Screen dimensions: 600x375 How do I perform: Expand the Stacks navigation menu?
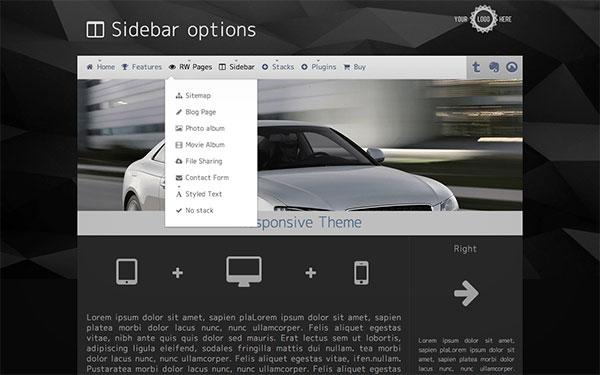point(278,67)
